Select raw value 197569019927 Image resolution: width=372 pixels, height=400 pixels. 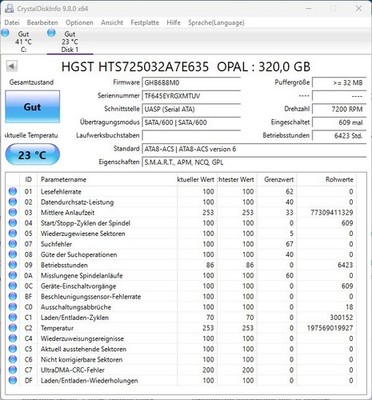point(330,328)
